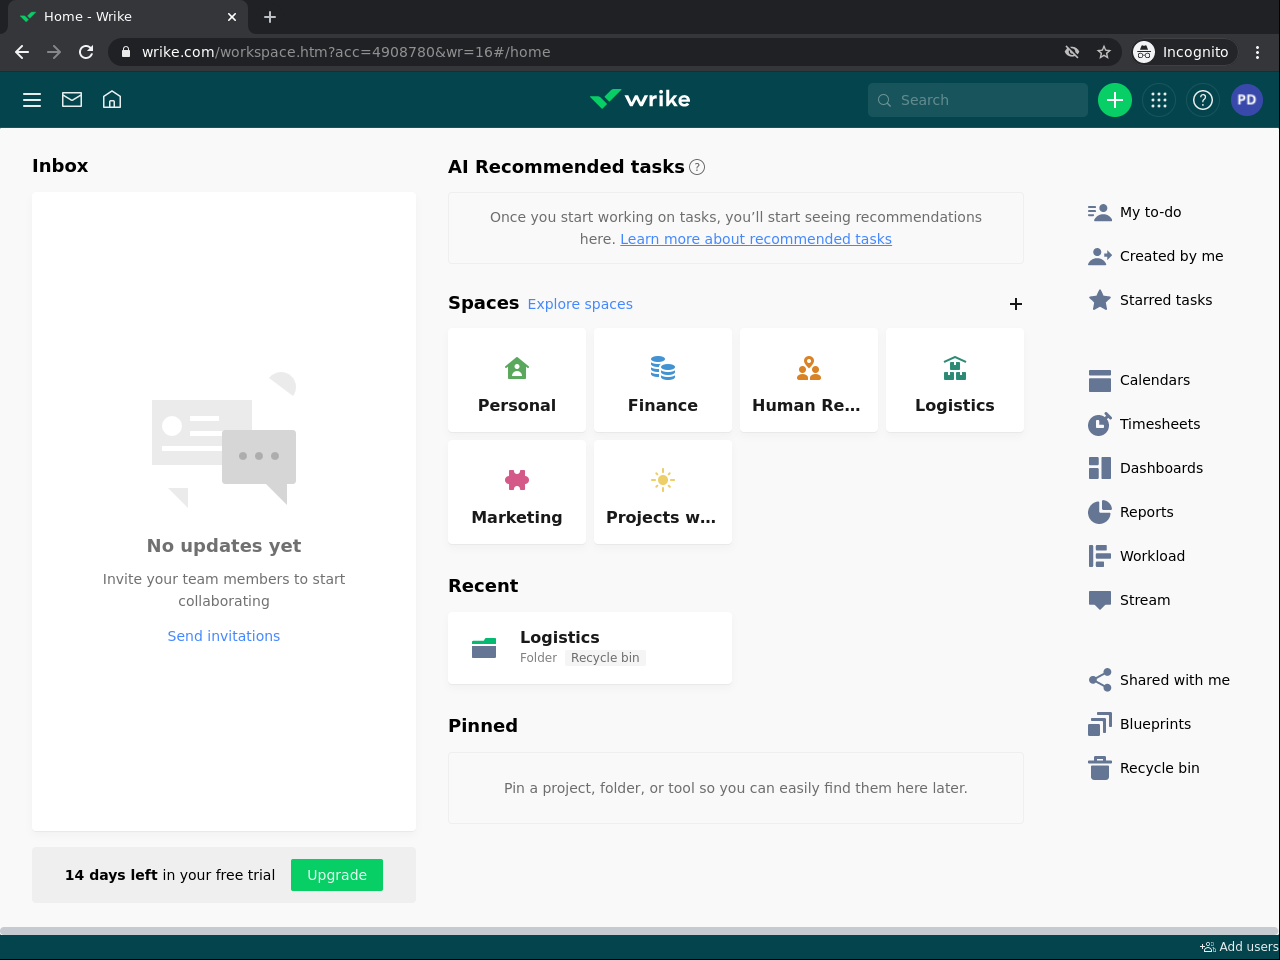Click the Shared with me icon

tap(1100, 680)
